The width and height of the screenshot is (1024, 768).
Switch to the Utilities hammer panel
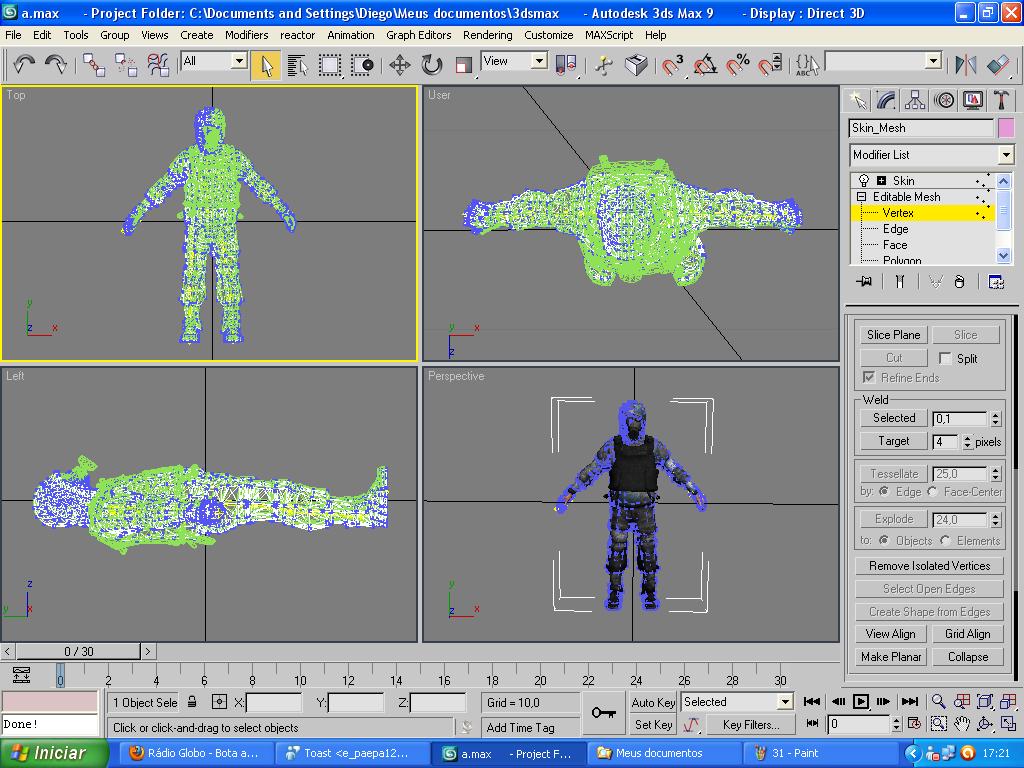(x=1001, y=100)
